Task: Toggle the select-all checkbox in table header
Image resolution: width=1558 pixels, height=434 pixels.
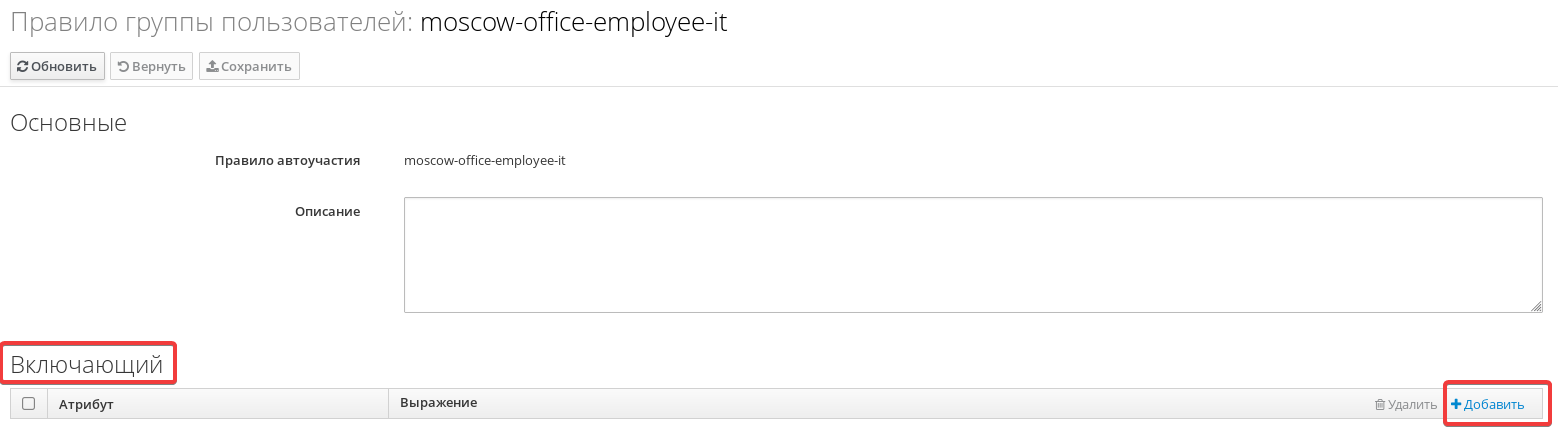Action: tap(28, 404)
